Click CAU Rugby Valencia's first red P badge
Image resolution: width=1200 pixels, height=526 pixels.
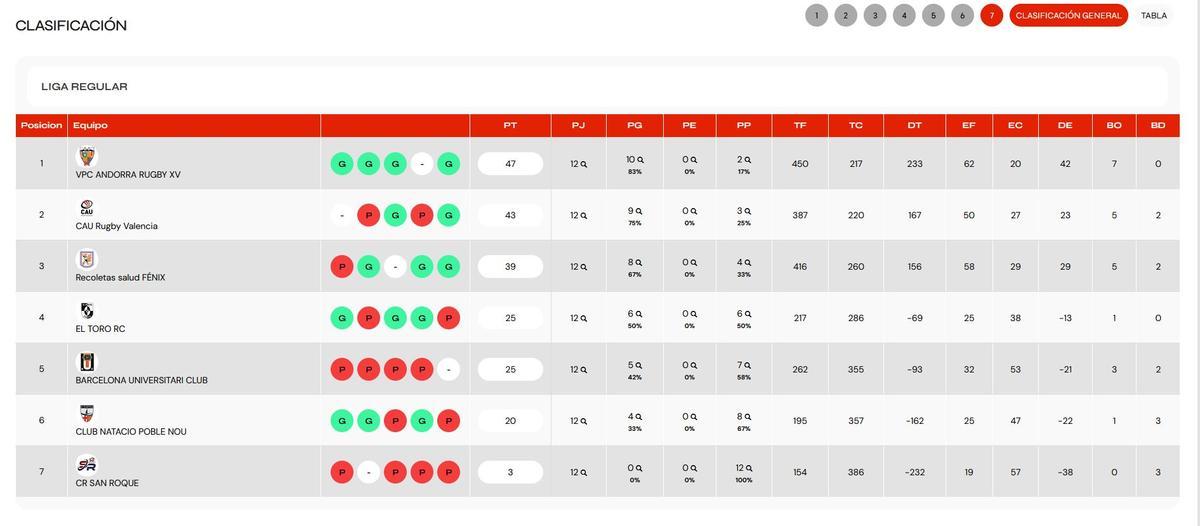pyautogui.click(x=368, y=215)
